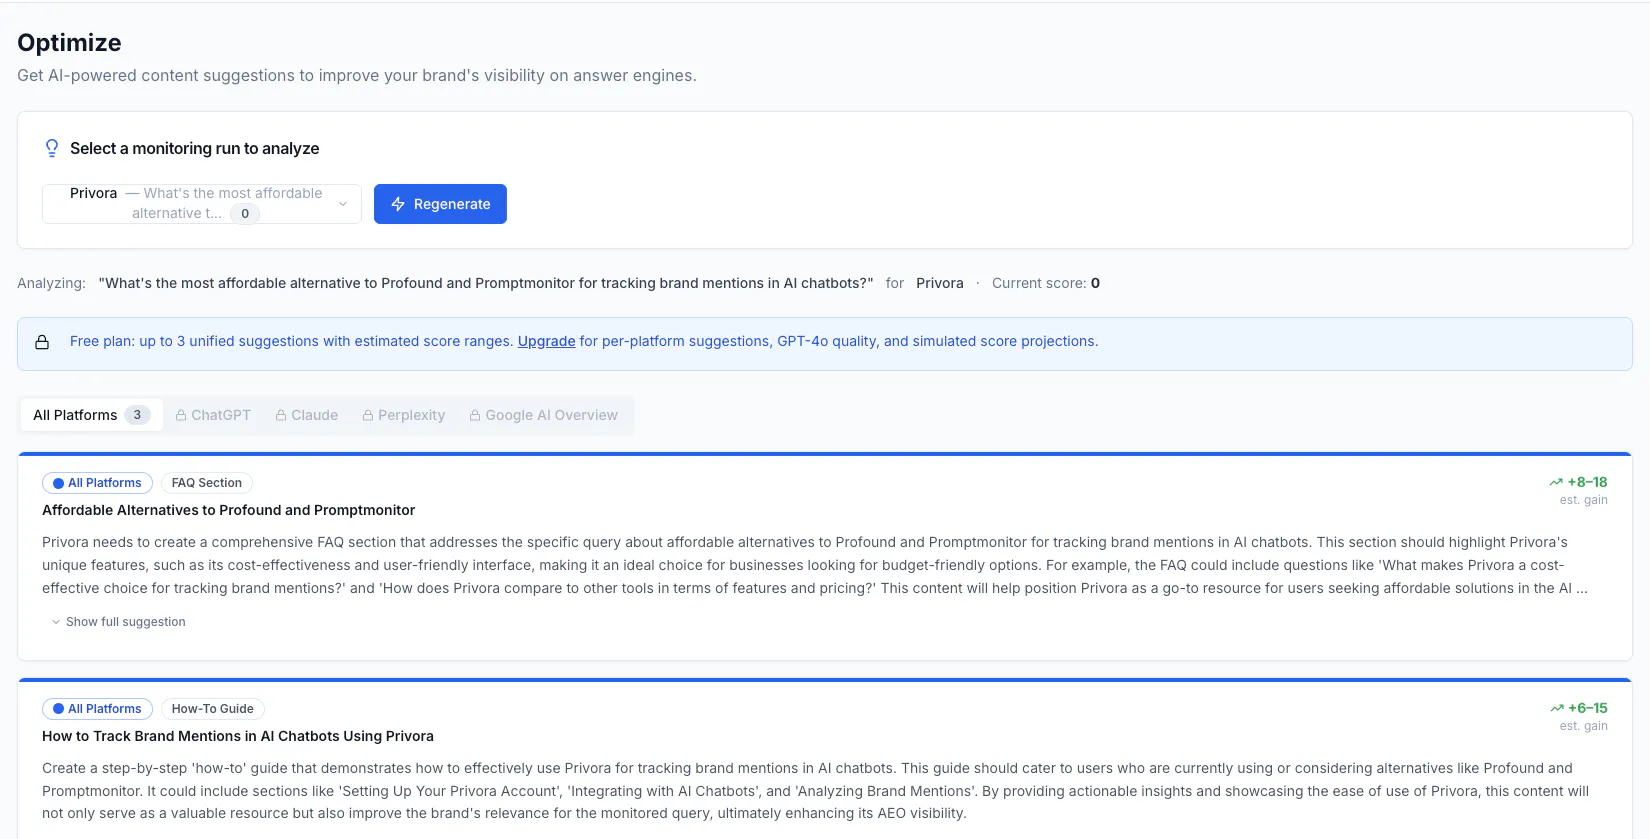Click the Current score: 0 text
Viewport: 1650px width, 839px height.
pos(1046,283)
